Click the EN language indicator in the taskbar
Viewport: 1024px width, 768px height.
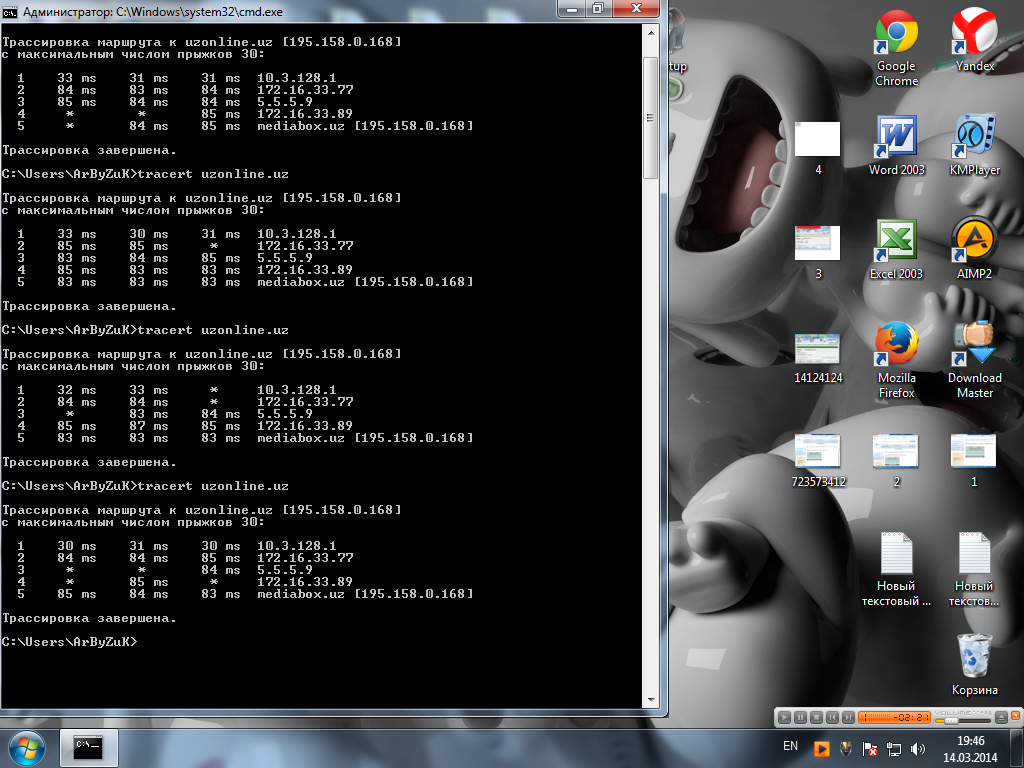point(790,747)
